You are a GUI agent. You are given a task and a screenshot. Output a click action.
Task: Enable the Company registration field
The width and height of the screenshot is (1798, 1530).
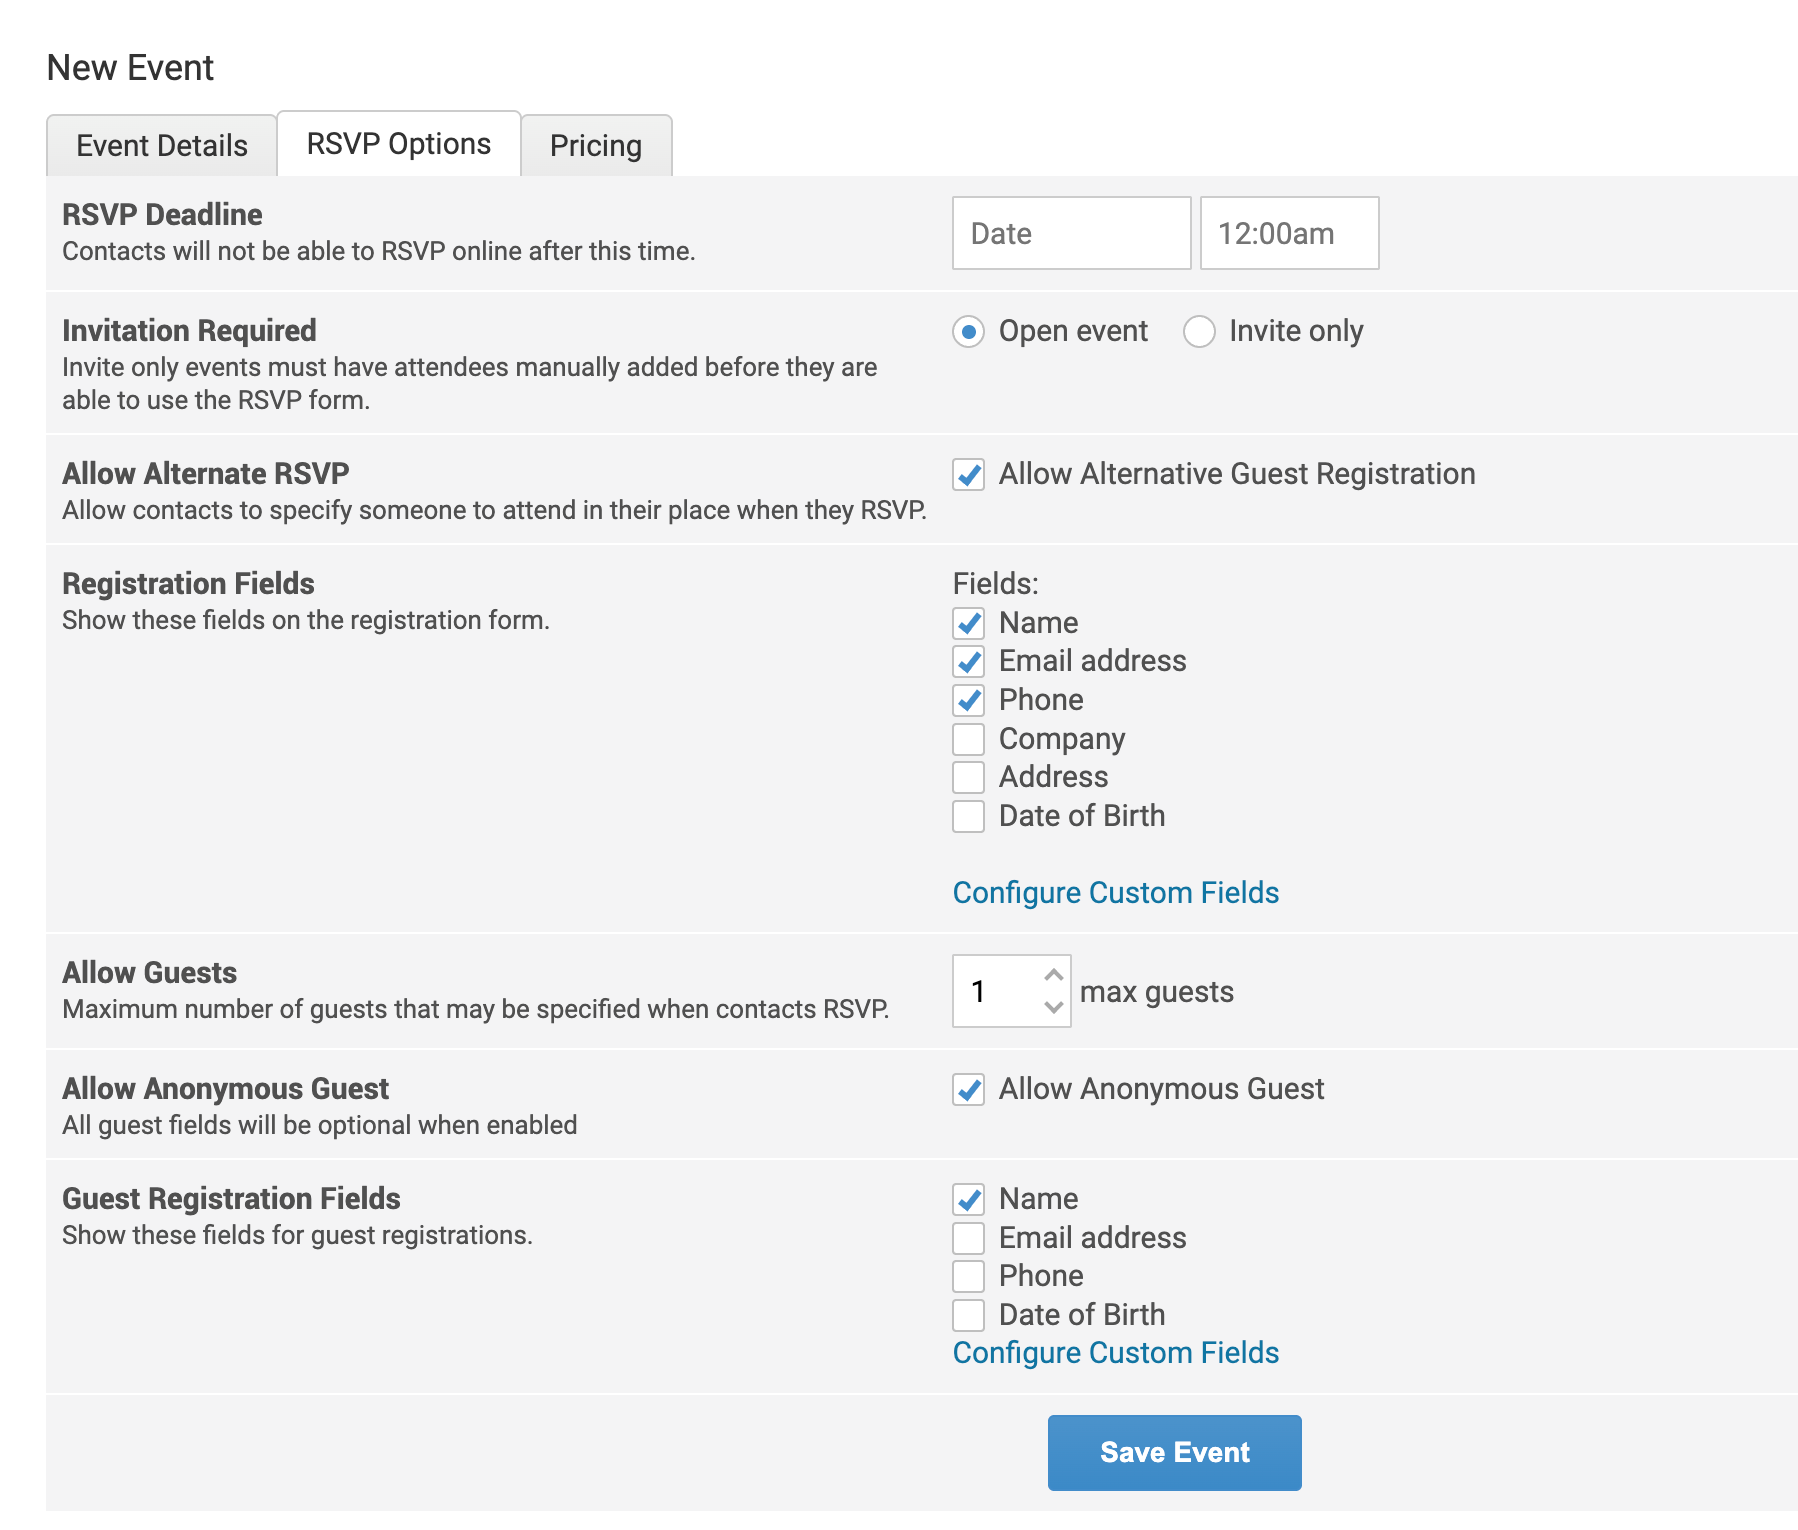[x=968, y=739]
